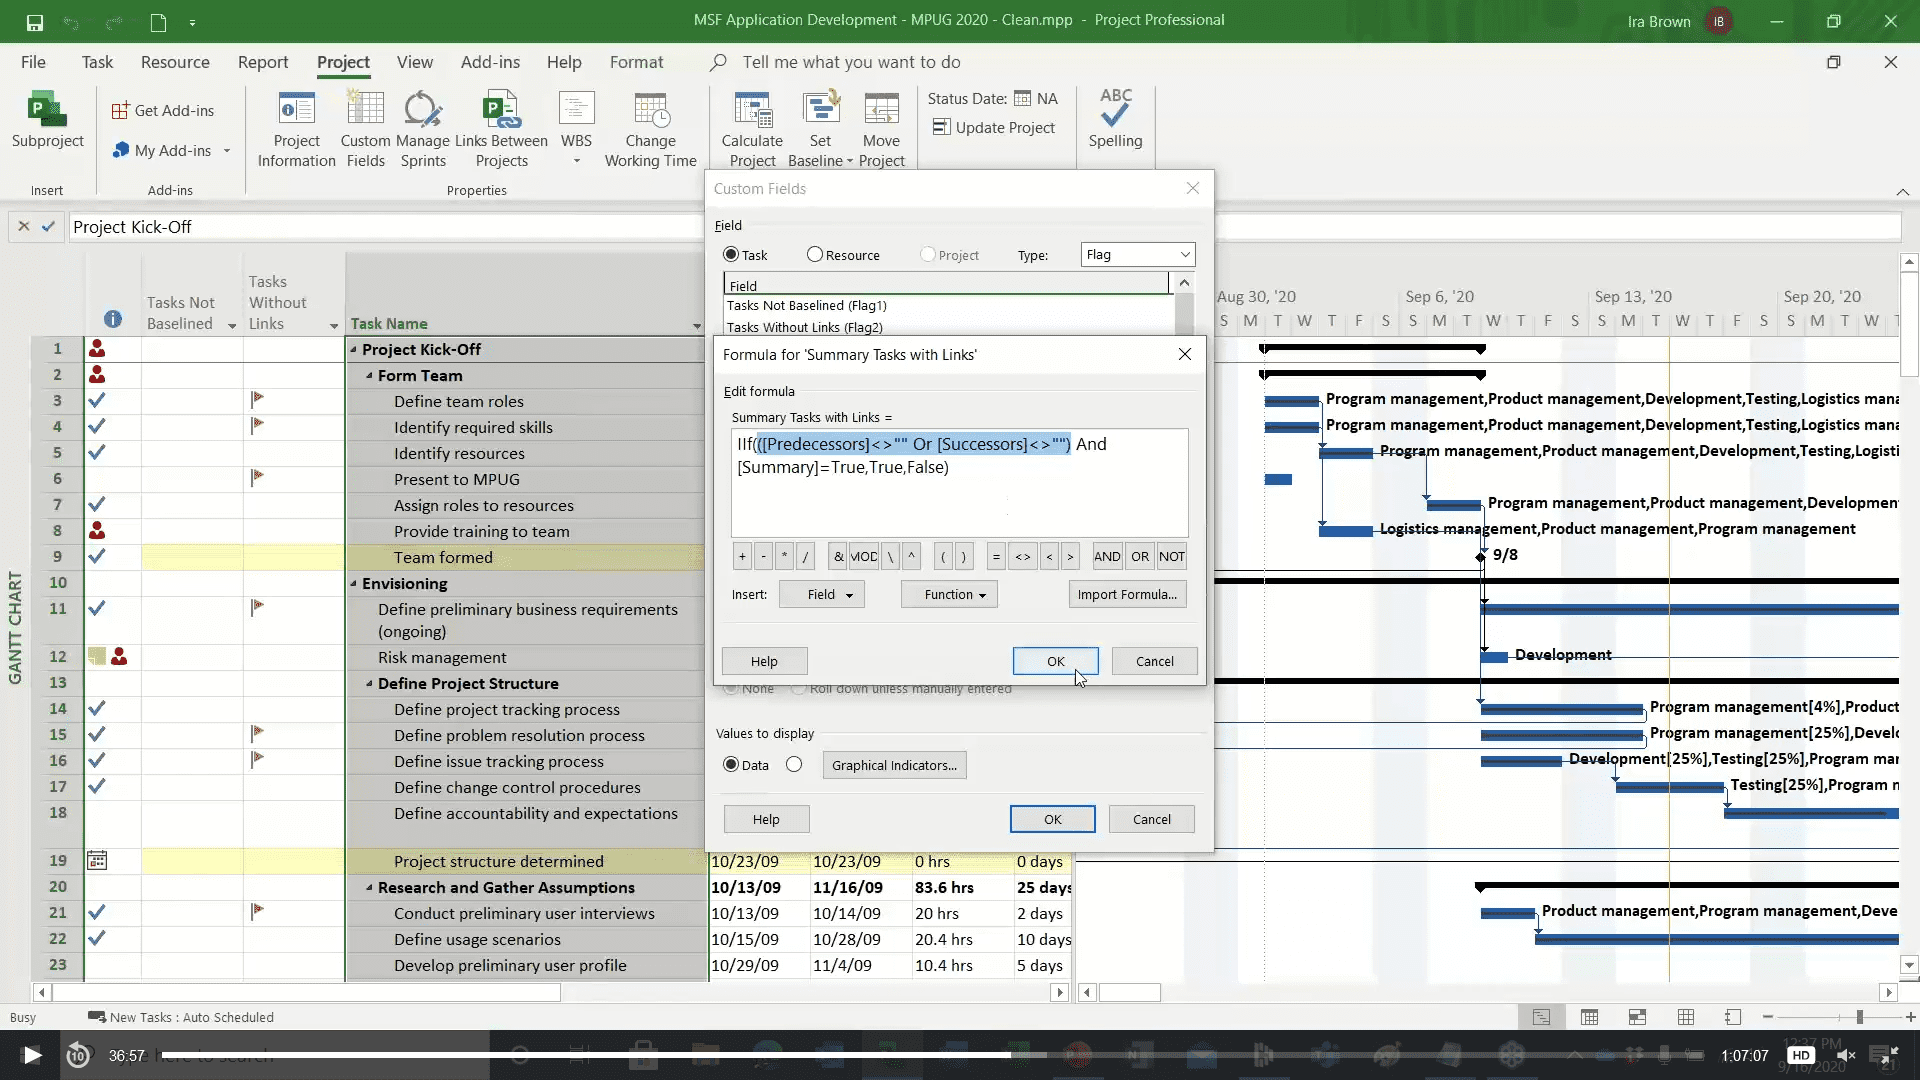
Task: Open My Add-ins dropdown arrow
Action: [x=227, y=151]
